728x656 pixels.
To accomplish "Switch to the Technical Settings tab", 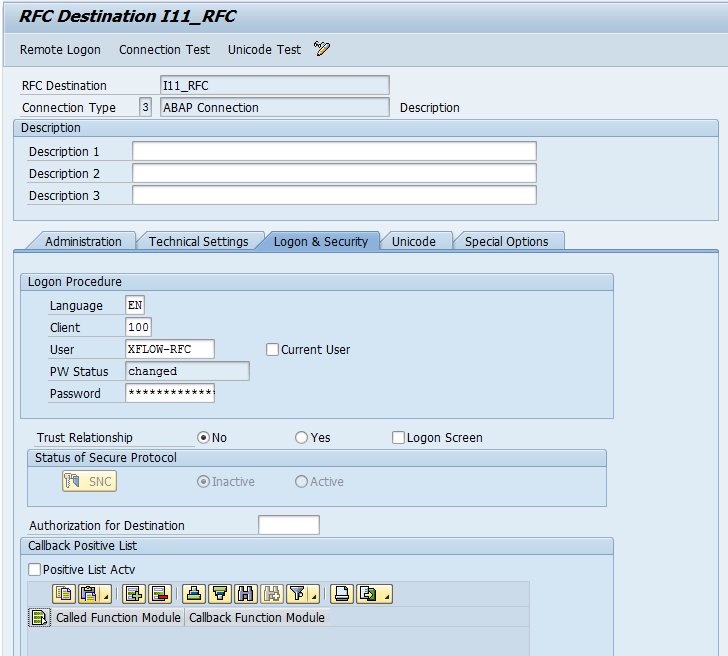I will 198,241.
